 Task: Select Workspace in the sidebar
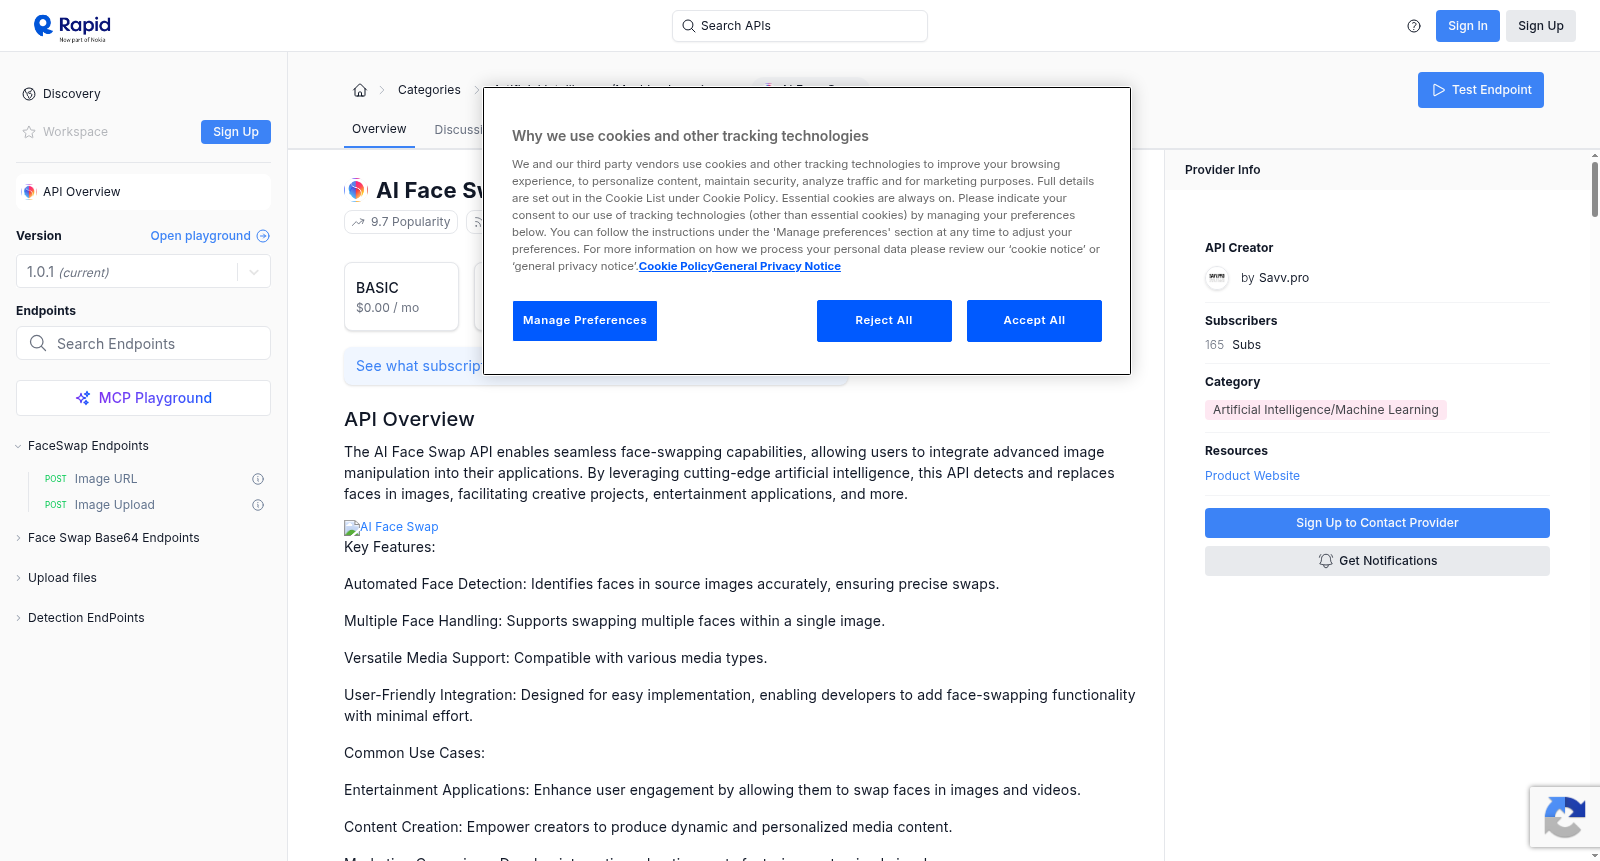pyautogui.click(x=75, y=132)
